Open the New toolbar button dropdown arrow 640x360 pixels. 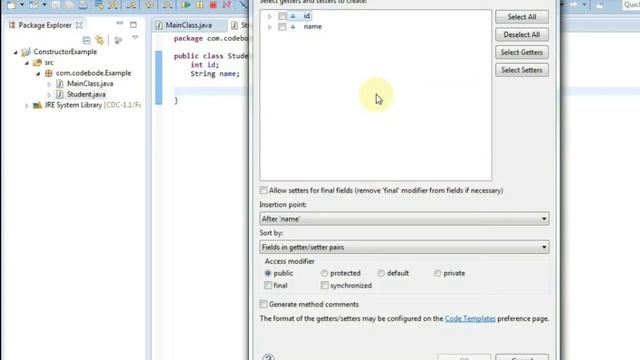tap(22, 4)
